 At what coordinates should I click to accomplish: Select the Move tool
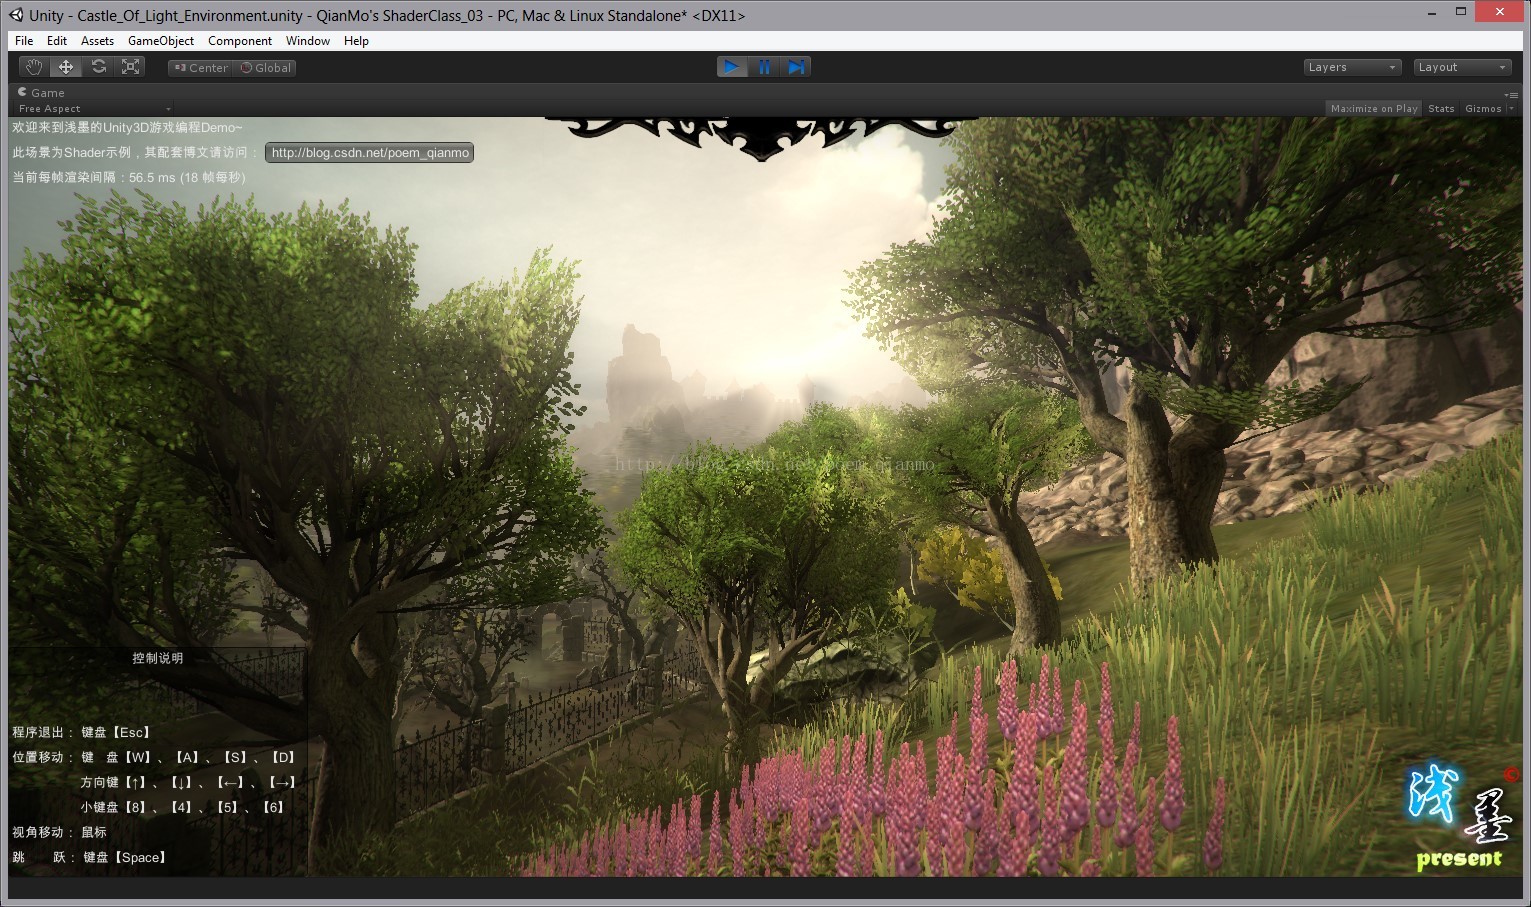pos(66,67)
